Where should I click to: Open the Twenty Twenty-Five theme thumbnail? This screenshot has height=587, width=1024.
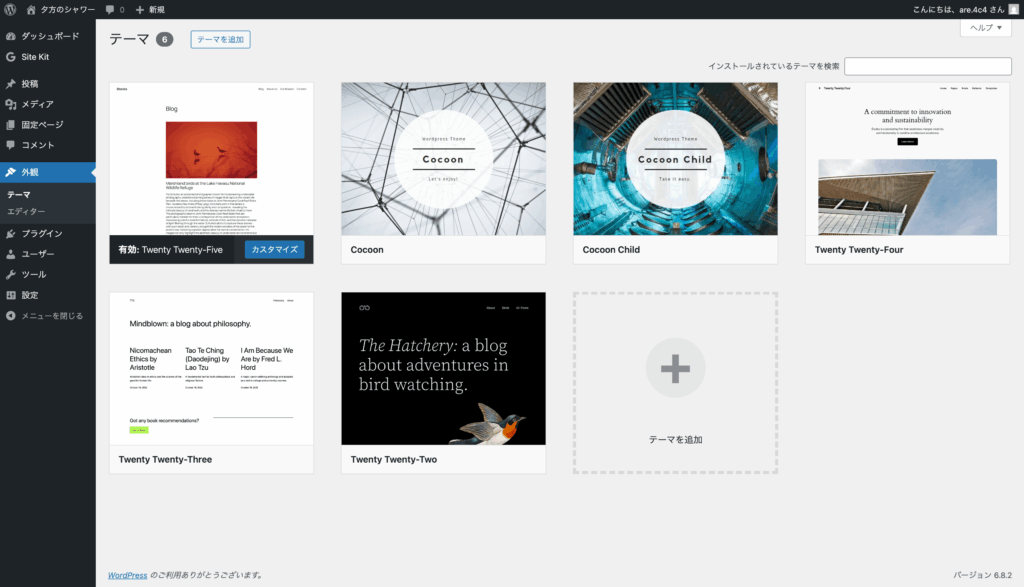pos(212,159)
